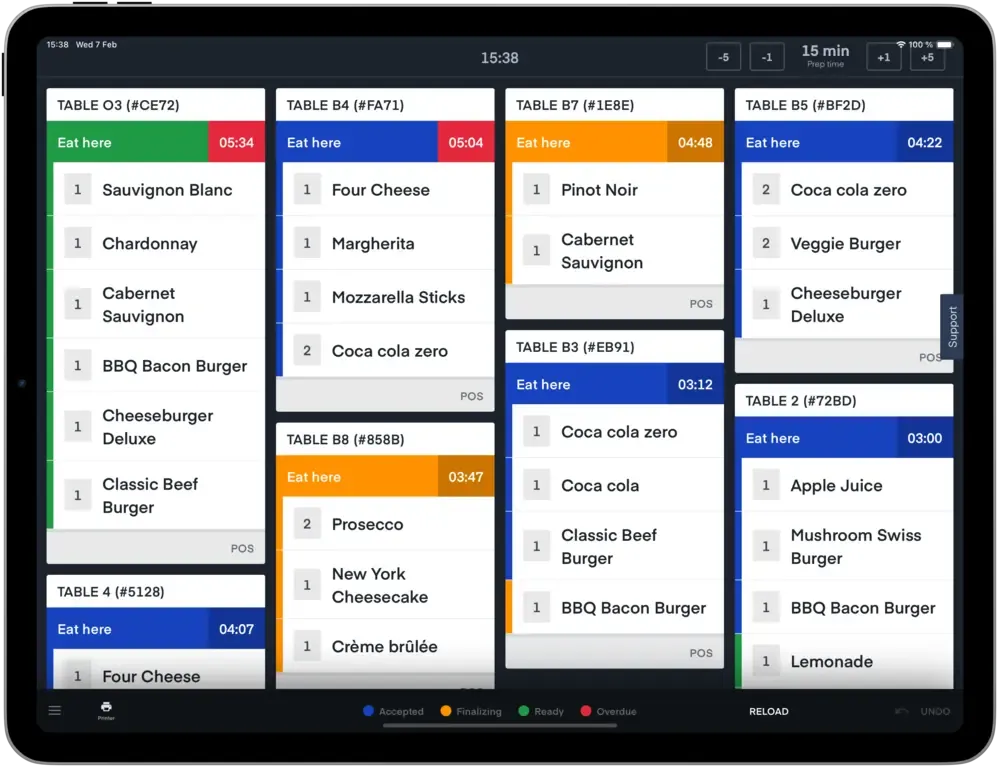Viewport: 1000px width, 769px height.
Task: Click the Printer icon in the bottom bar
Action: click(106, 709)
